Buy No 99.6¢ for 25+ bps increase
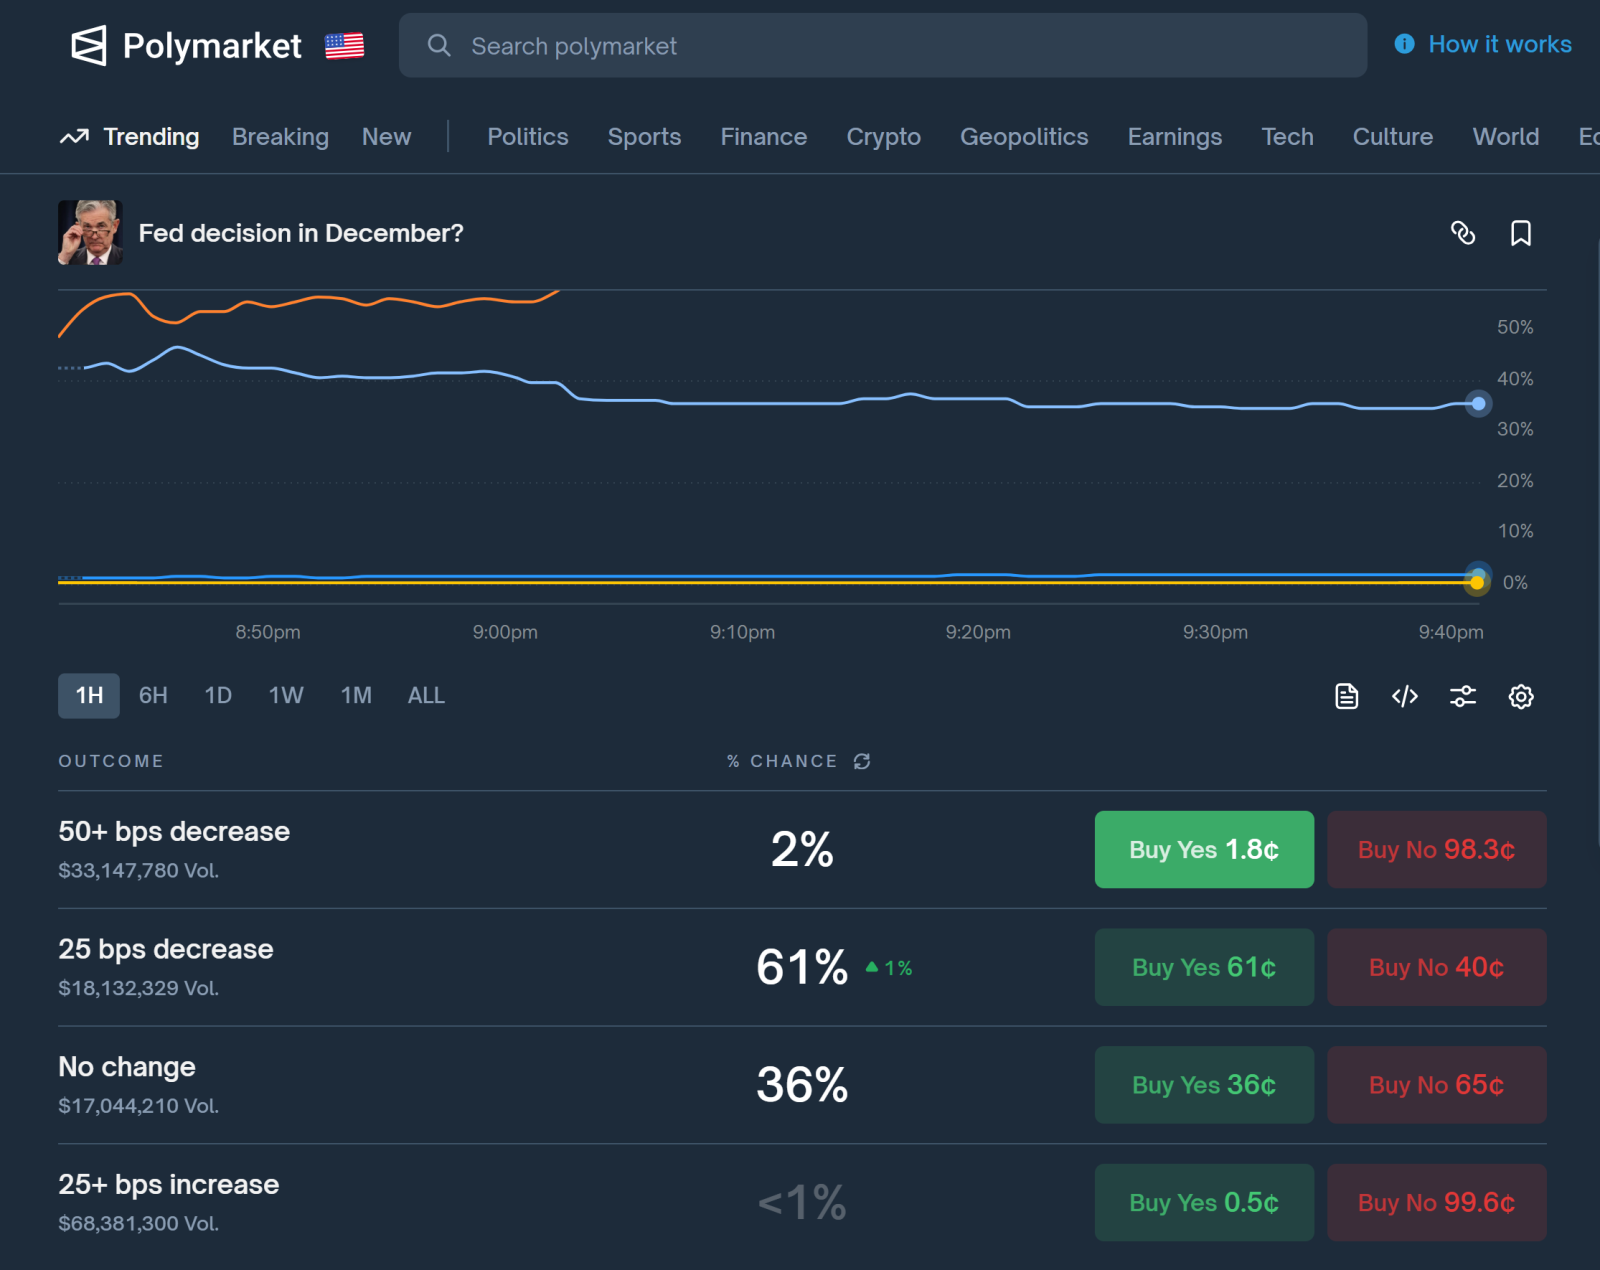 click(1436, 1203)
